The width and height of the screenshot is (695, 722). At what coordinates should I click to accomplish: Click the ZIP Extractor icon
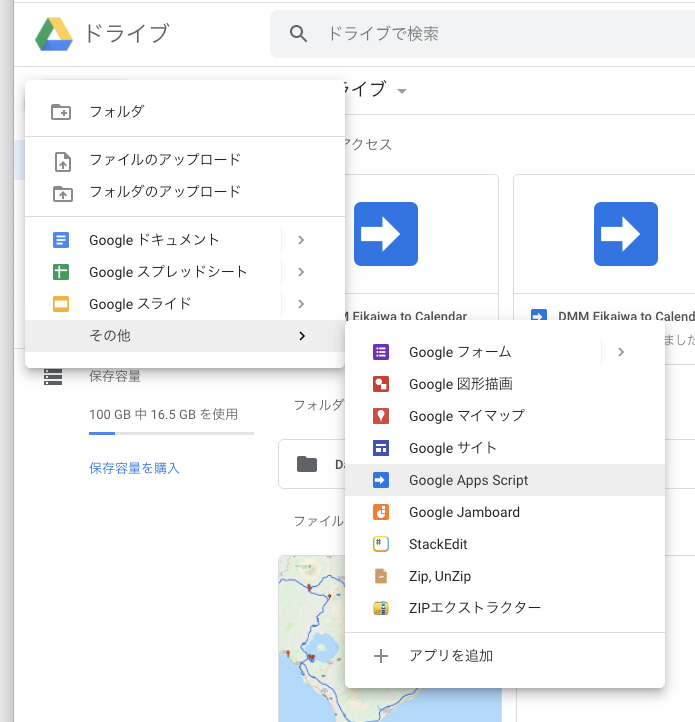381,608
